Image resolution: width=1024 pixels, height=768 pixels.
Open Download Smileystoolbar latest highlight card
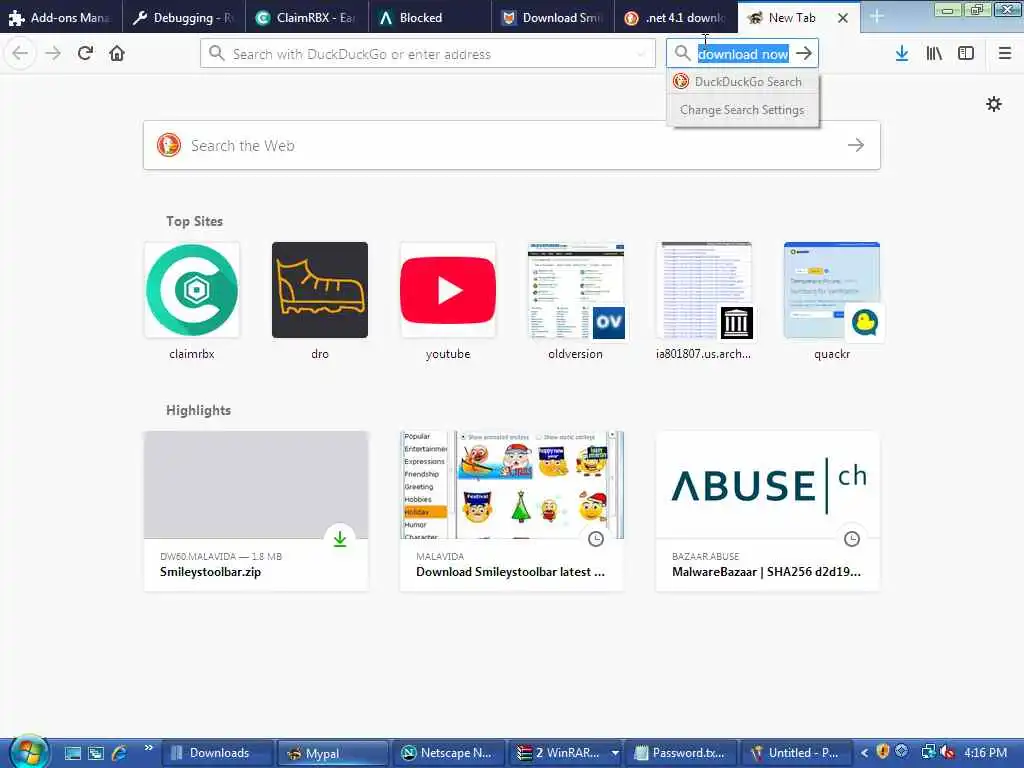tap(511, 511)
